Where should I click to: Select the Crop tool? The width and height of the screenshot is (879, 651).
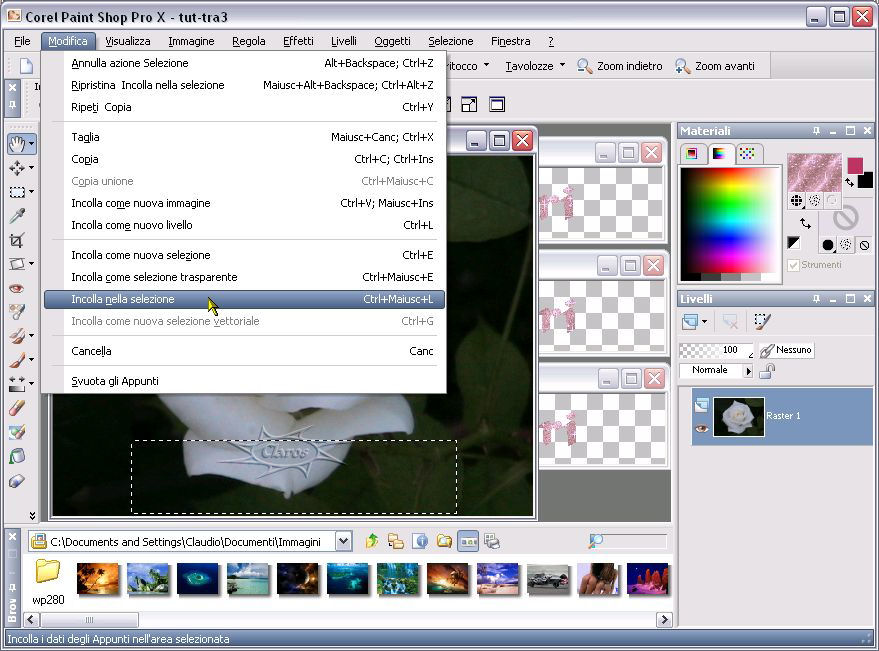[17, 241]
